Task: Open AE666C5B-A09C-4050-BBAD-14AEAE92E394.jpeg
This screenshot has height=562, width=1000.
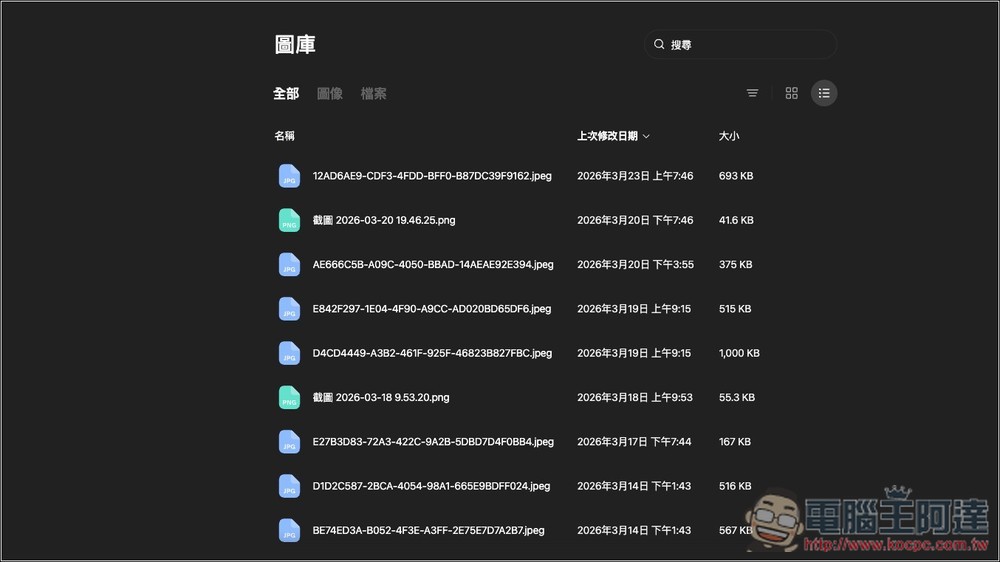Action: click(x=433, y=265)
